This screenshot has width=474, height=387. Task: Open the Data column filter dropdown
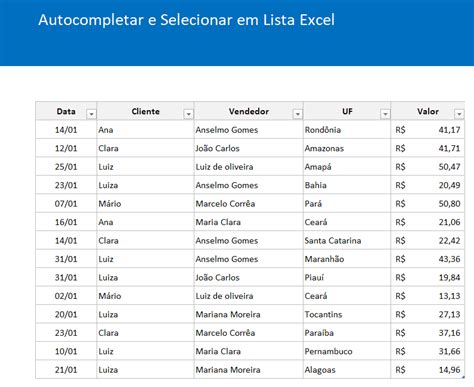[91, 114]
